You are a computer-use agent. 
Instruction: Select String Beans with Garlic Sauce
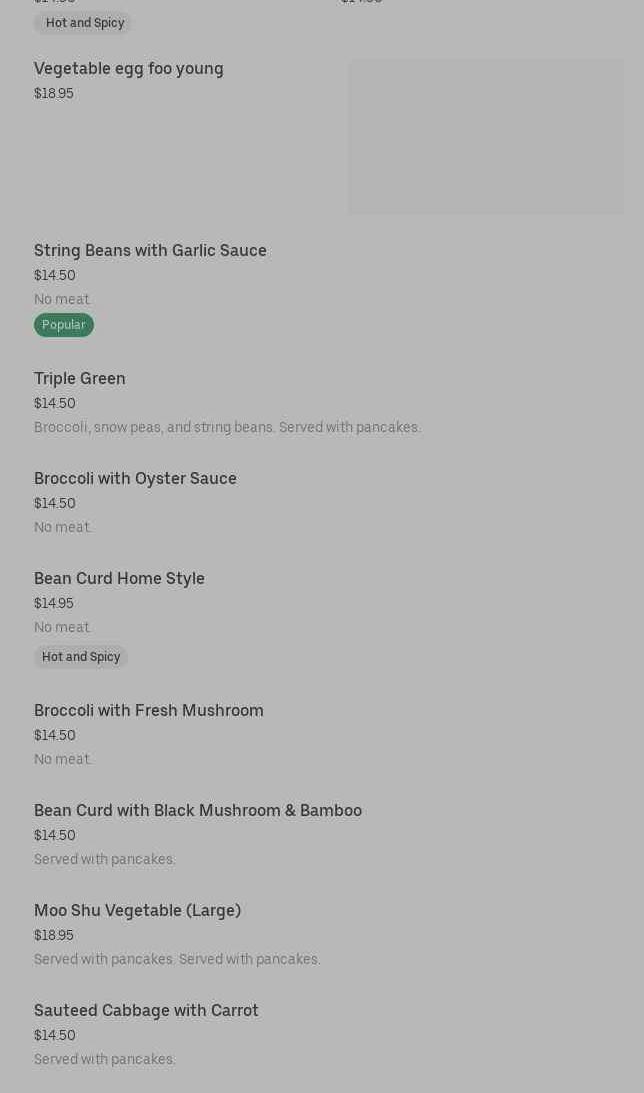(150, 250)
